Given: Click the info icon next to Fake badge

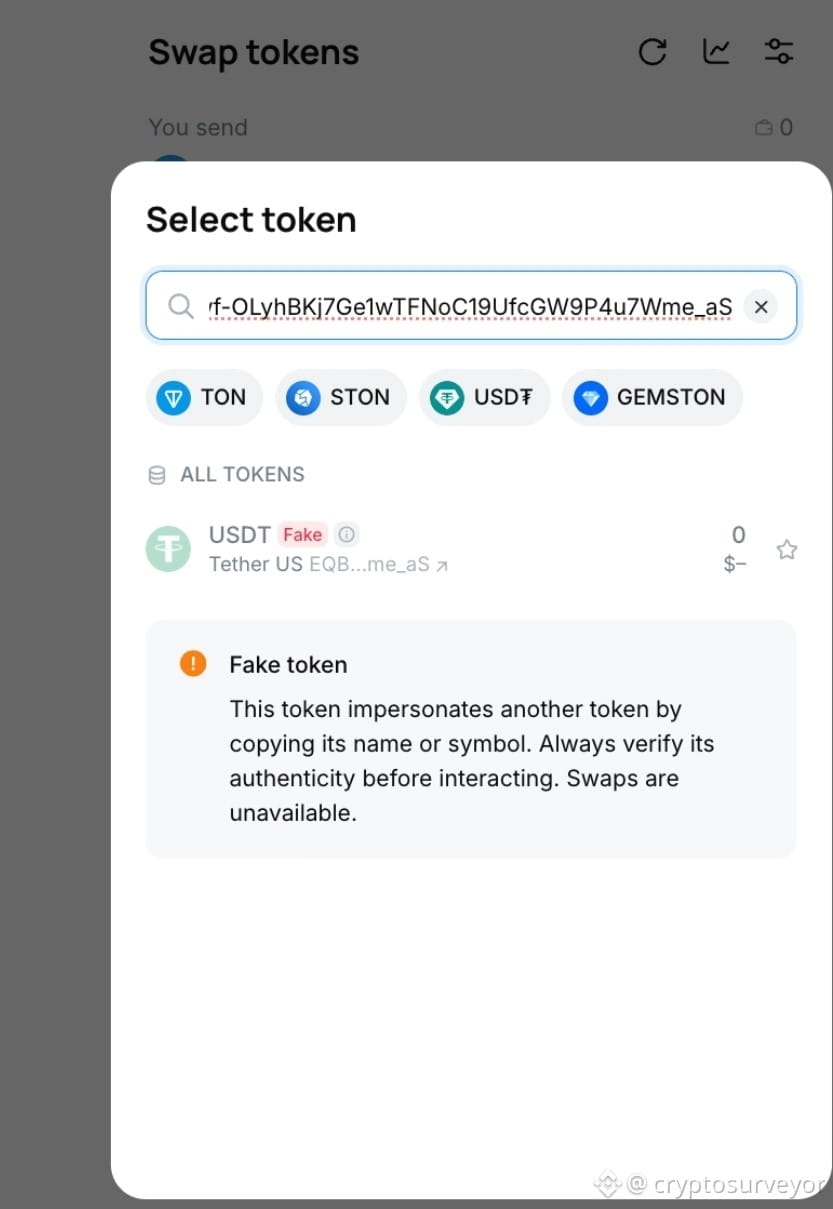Looking at the screenshot, I should click(346, 534).
